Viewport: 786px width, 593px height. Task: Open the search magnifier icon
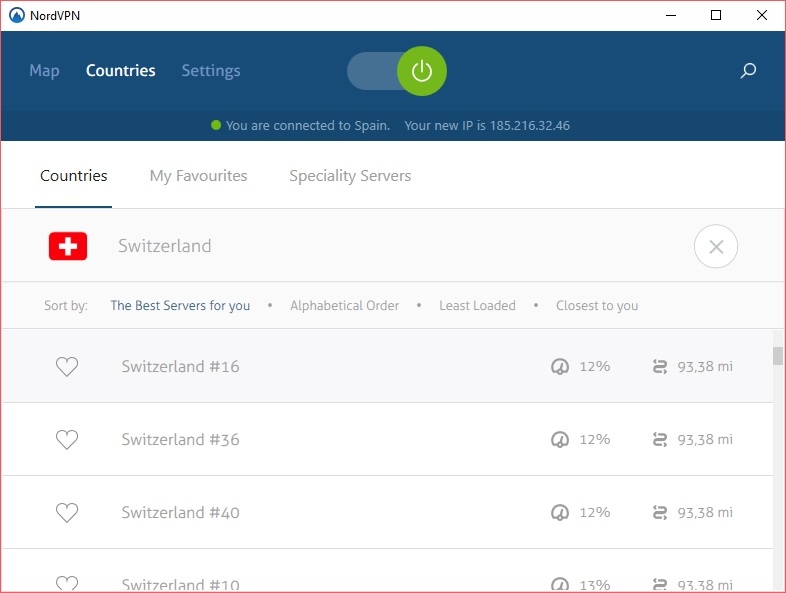point(748,71)
